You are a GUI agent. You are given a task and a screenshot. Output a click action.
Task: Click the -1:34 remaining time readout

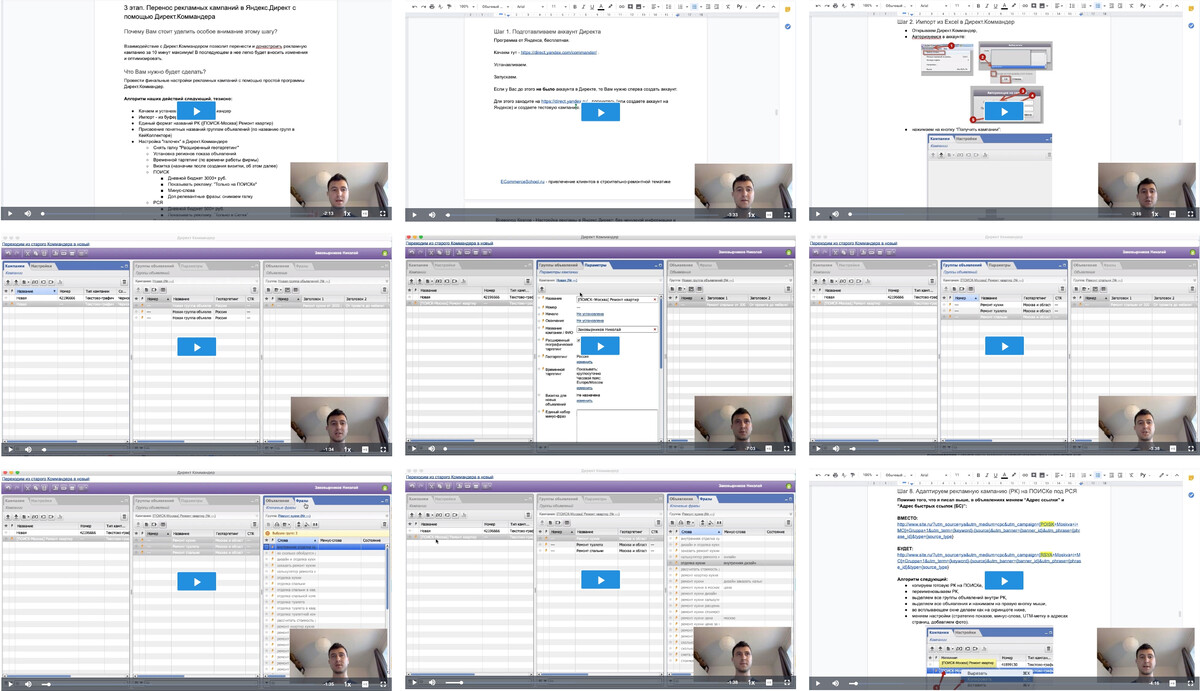[328, 449]
